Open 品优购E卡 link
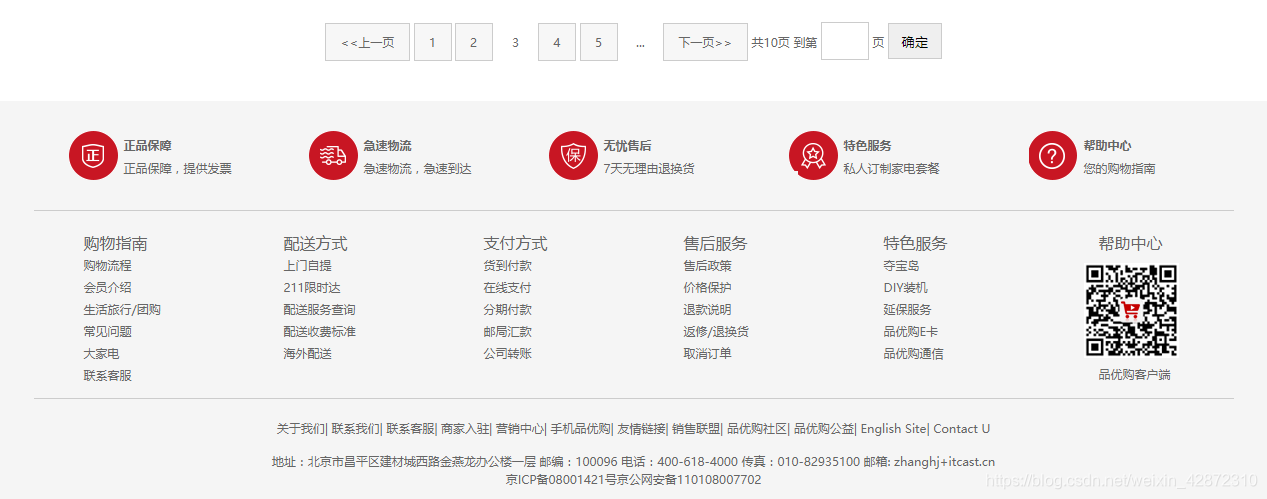This screenshot has width=1267, height=499. pos(911,332)
